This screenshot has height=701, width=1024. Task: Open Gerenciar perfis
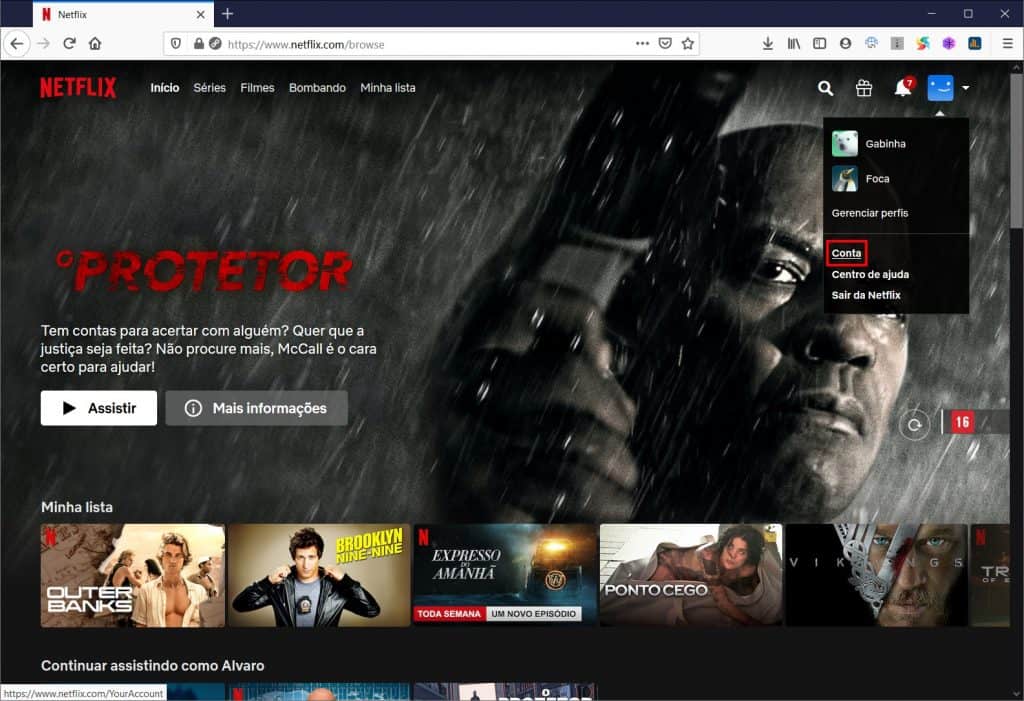(x=870, y=213)
